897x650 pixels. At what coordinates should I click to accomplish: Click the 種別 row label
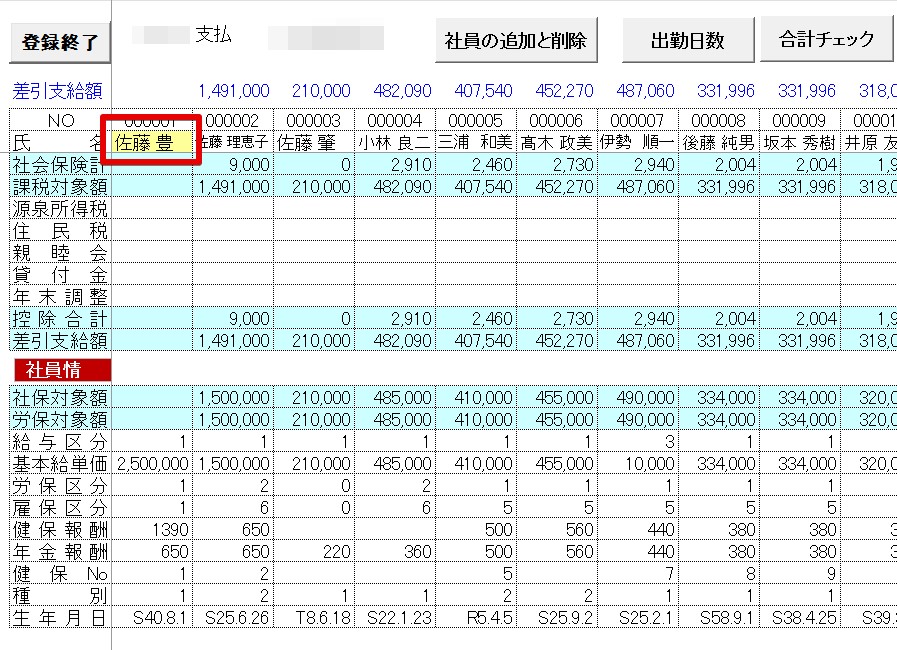pos(60,596)
